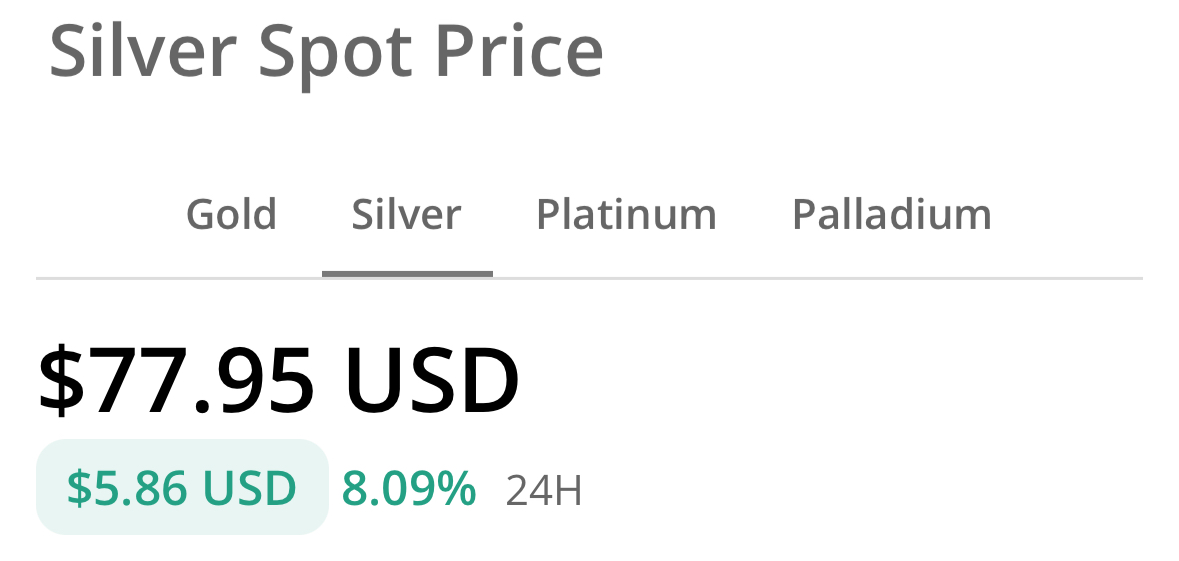Screen dimensions: 1179x561
Task: Click "USD" inside the green change badge
Action: tap(249, 488)
